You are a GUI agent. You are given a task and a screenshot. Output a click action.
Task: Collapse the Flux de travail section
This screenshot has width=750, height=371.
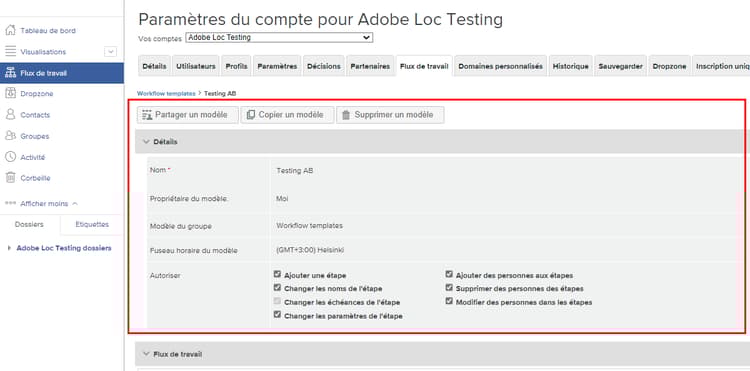pyautogui.click(x=146, y=354)
